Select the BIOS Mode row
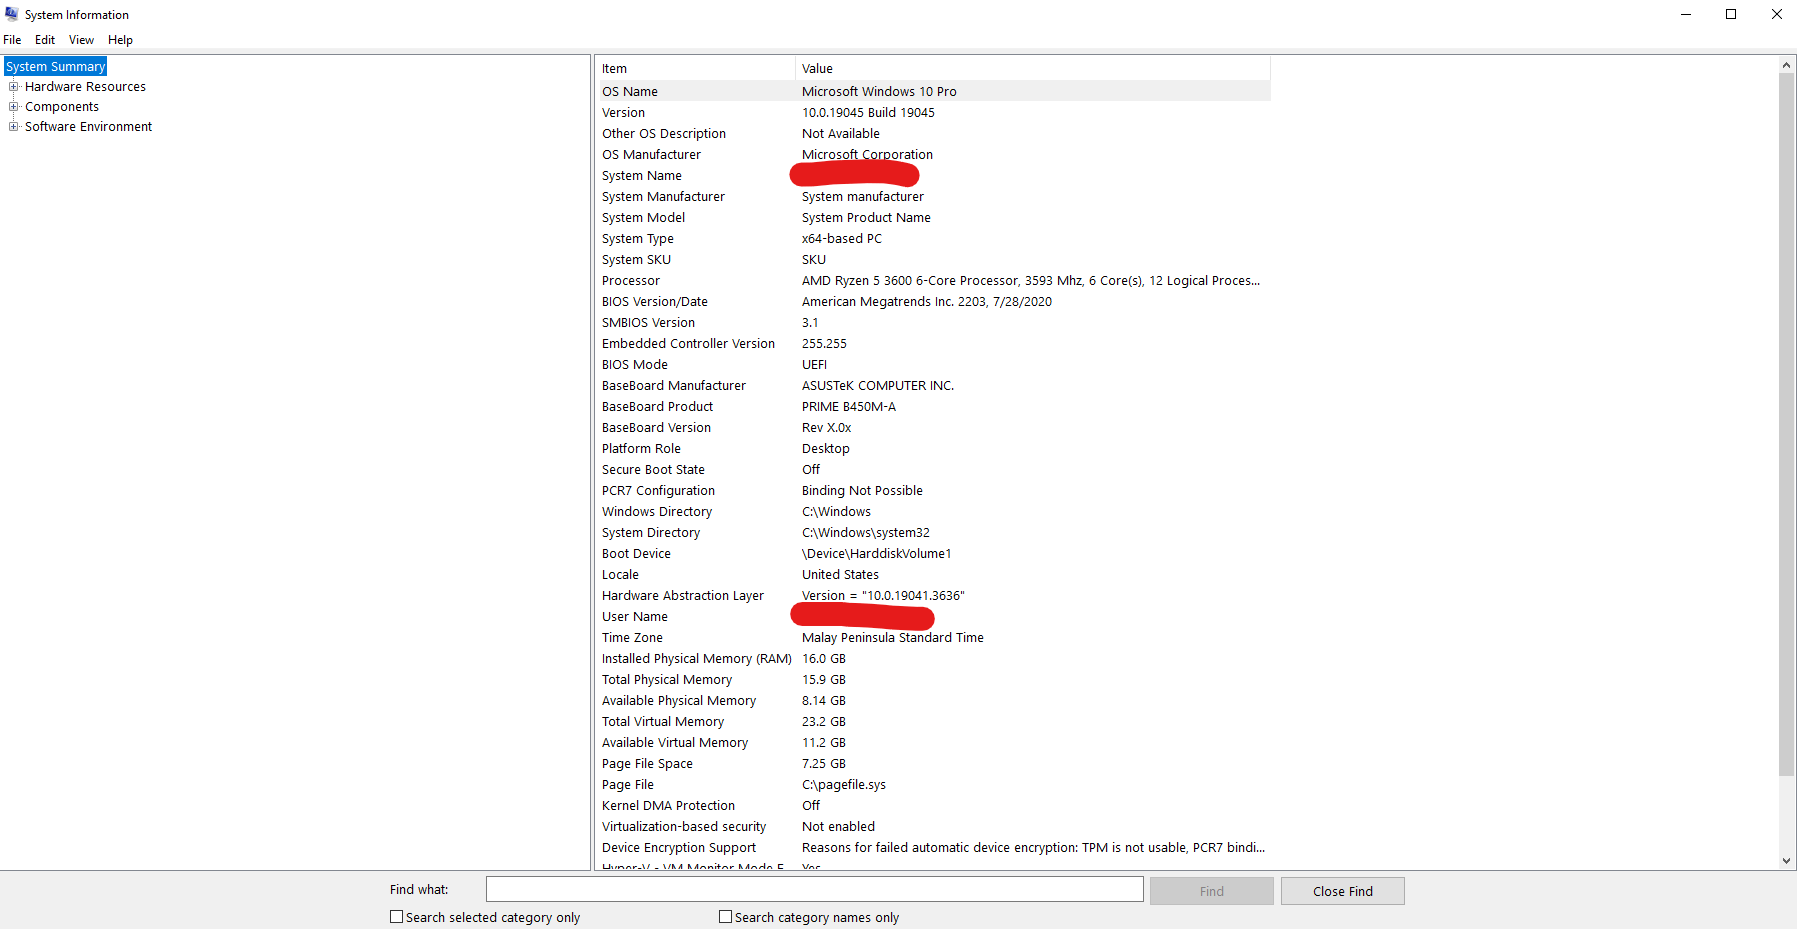The height and width of the screenshot is (929, 1797). click(934, 364)
